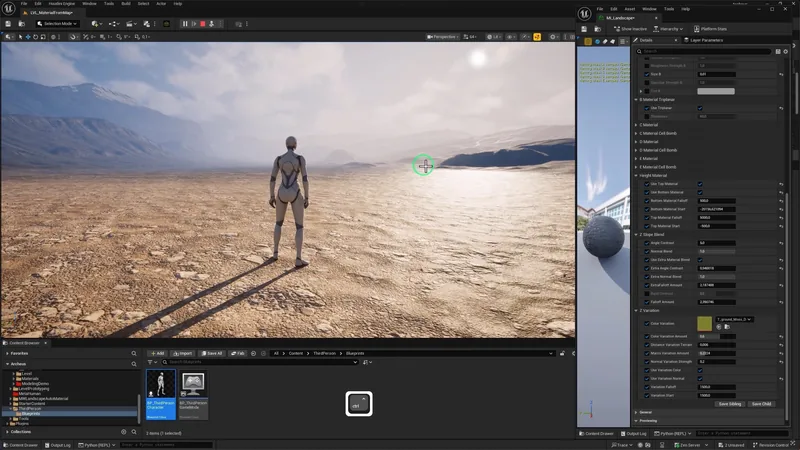Disable the Size B parameter override checkbox
Viewport: 800px width, 450px height.
tap(647, 74)
